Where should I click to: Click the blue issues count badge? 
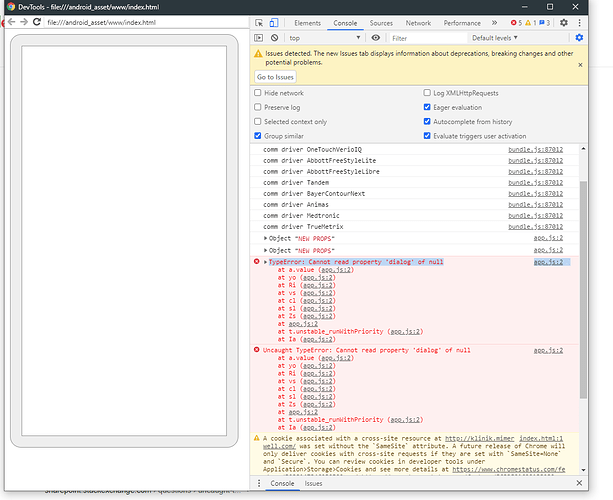545,23
